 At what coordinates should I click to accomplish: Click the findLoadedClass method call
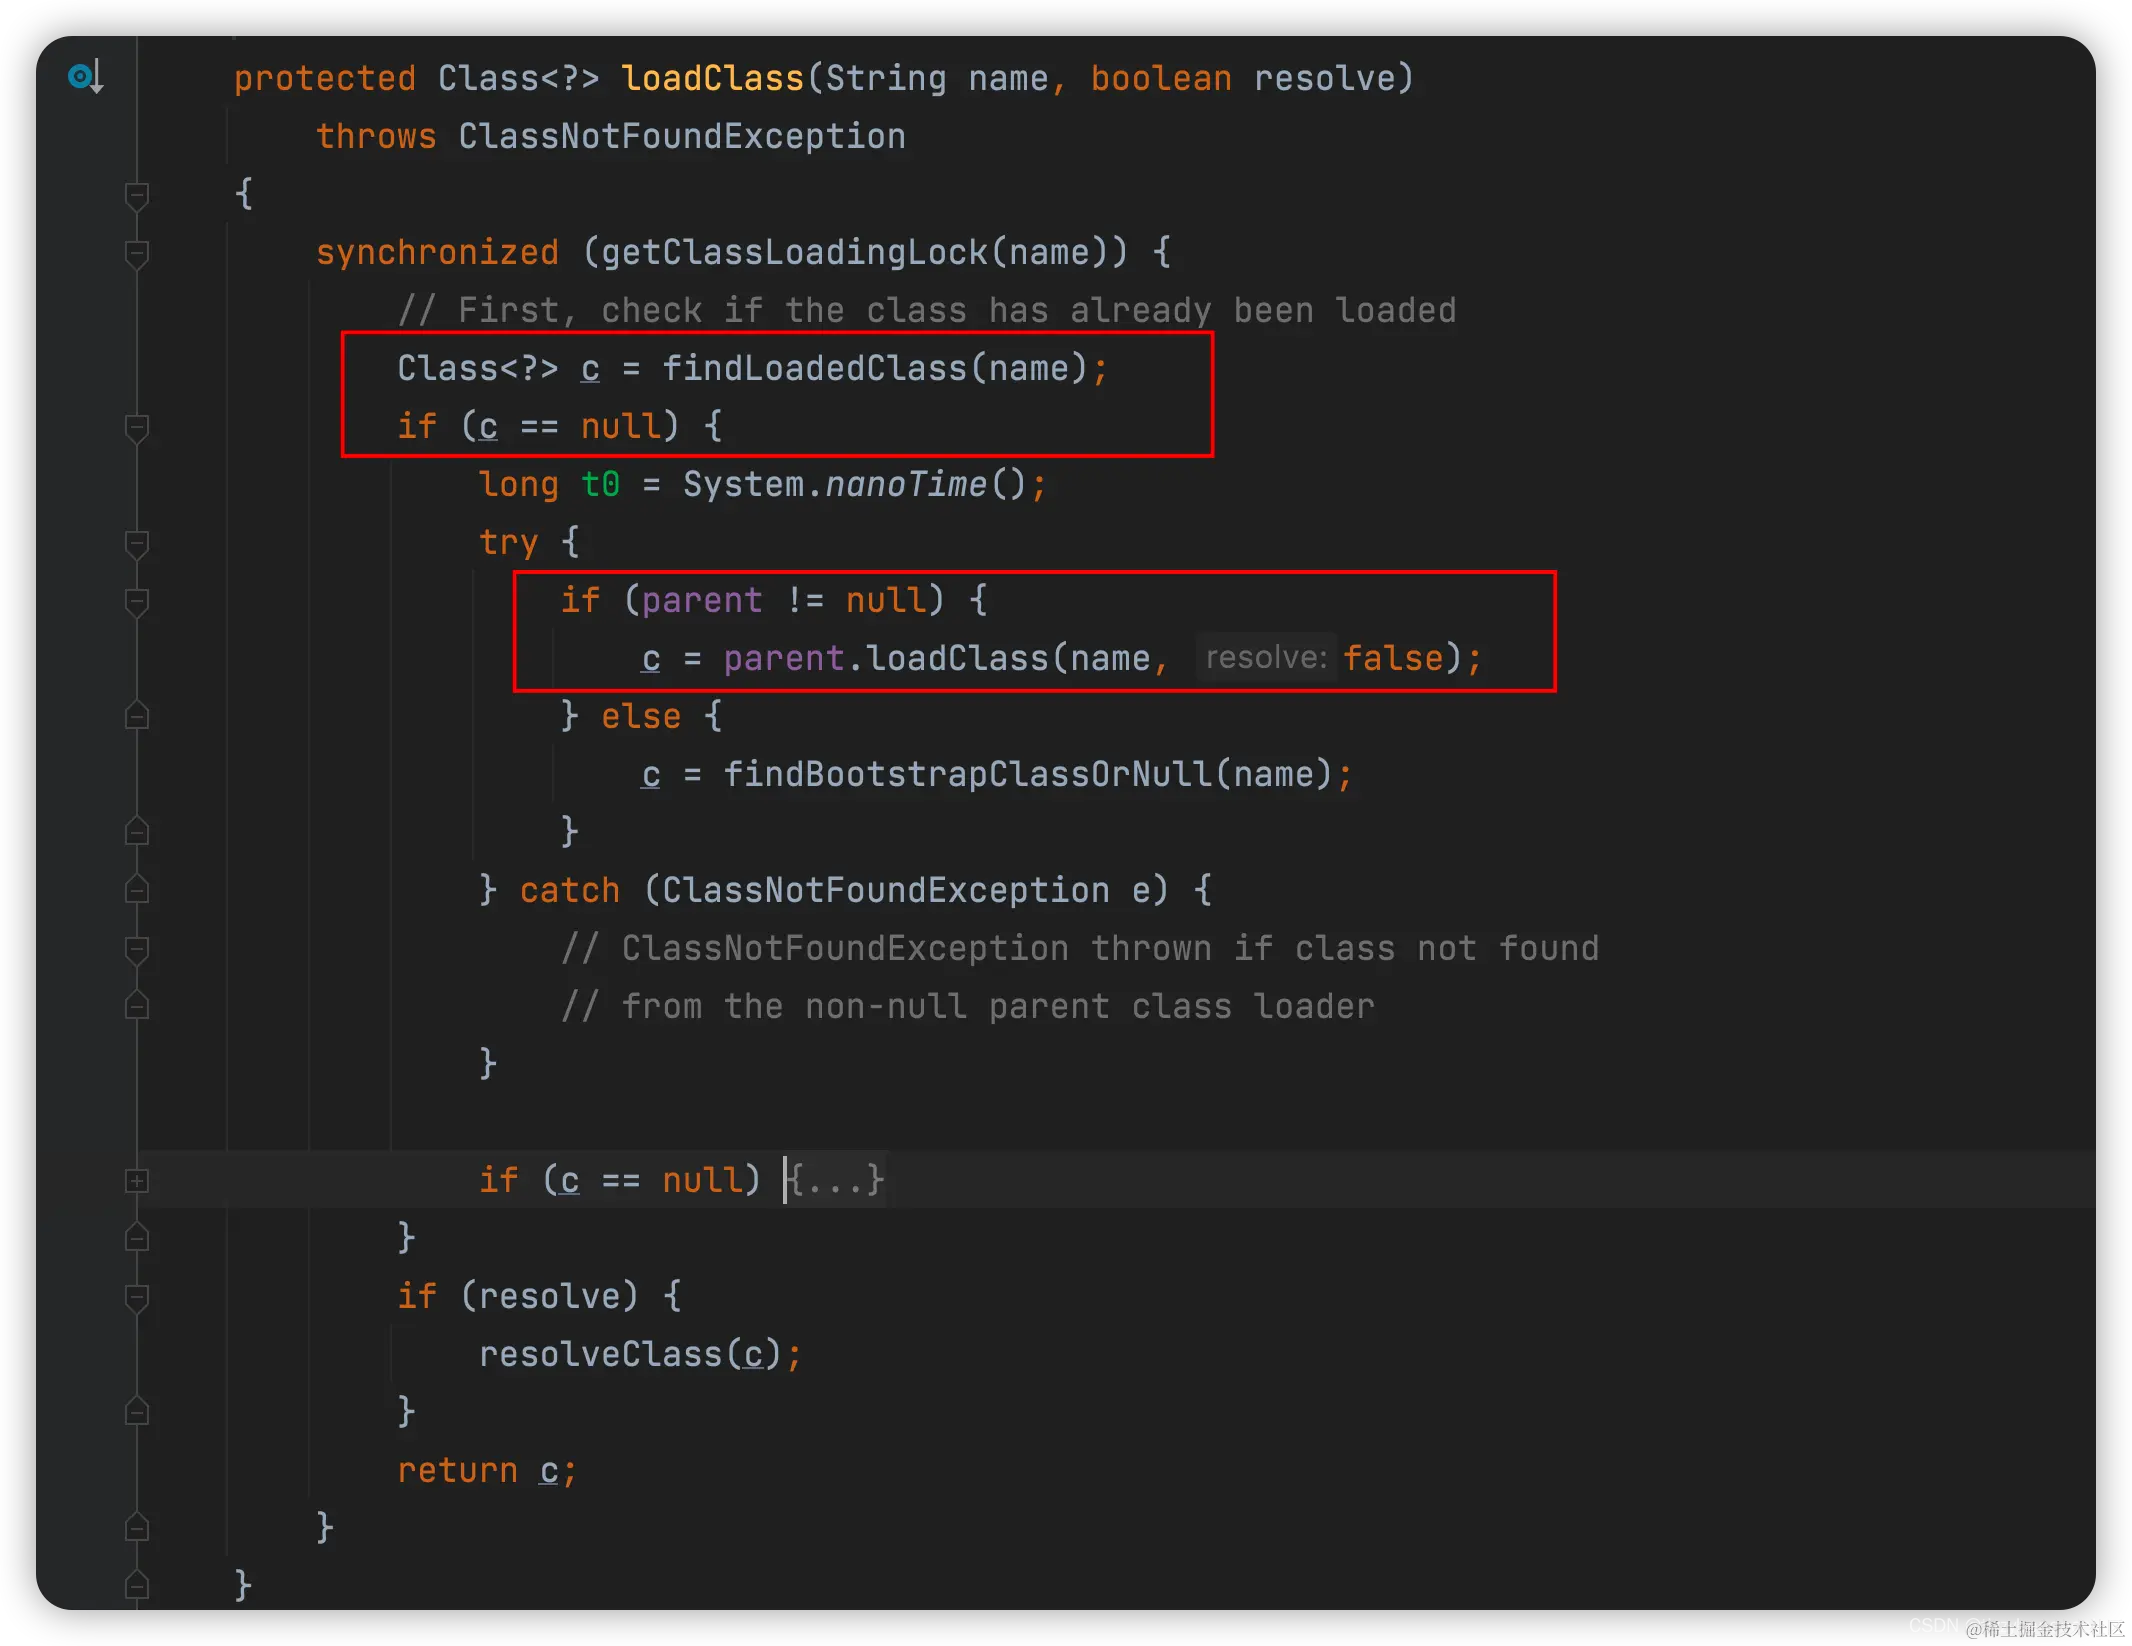tap(815, 368)
